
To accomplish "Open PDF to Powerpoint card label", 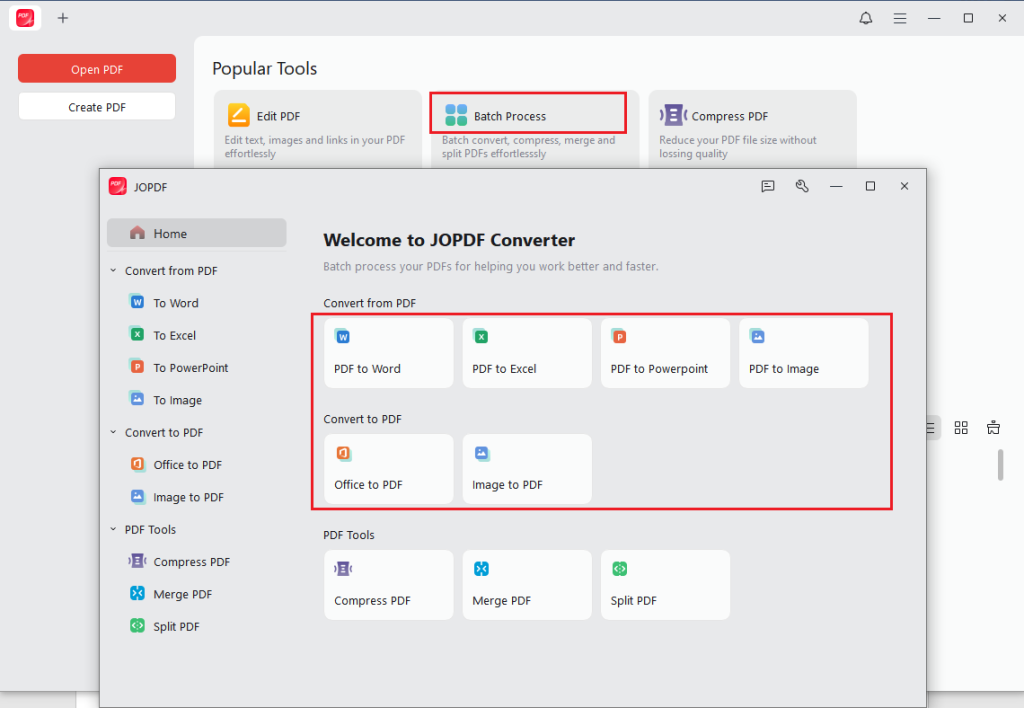I will (659, 369).
